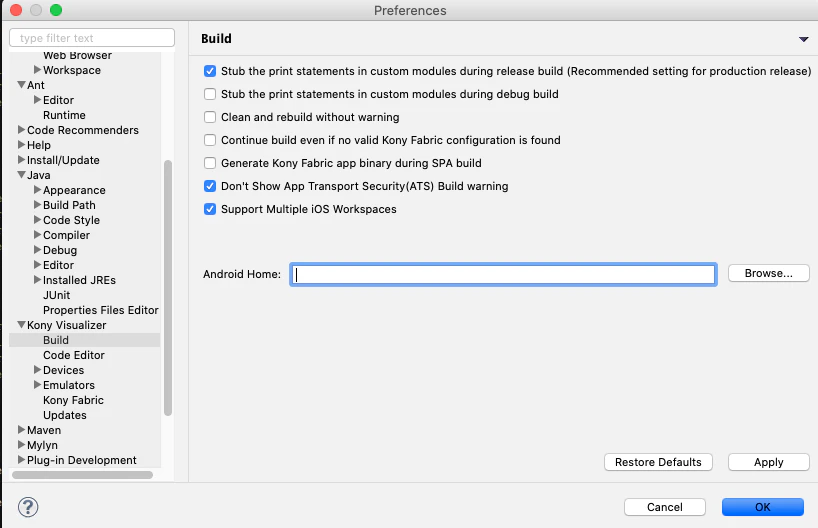Open Code Editor preferences under Kony Visualizer

[x=74, y=355]
